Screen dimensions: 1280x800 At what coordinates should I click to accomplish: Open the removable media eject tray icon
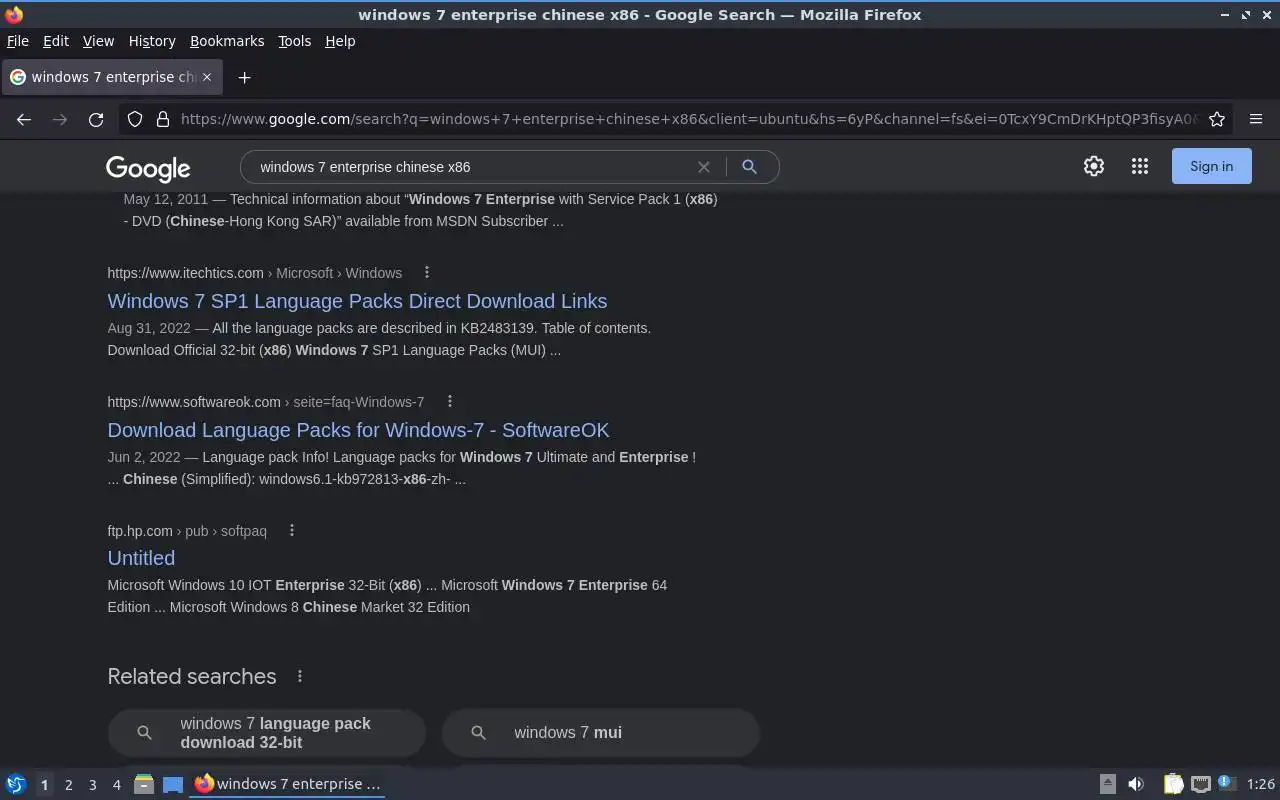coord(1108,784)
